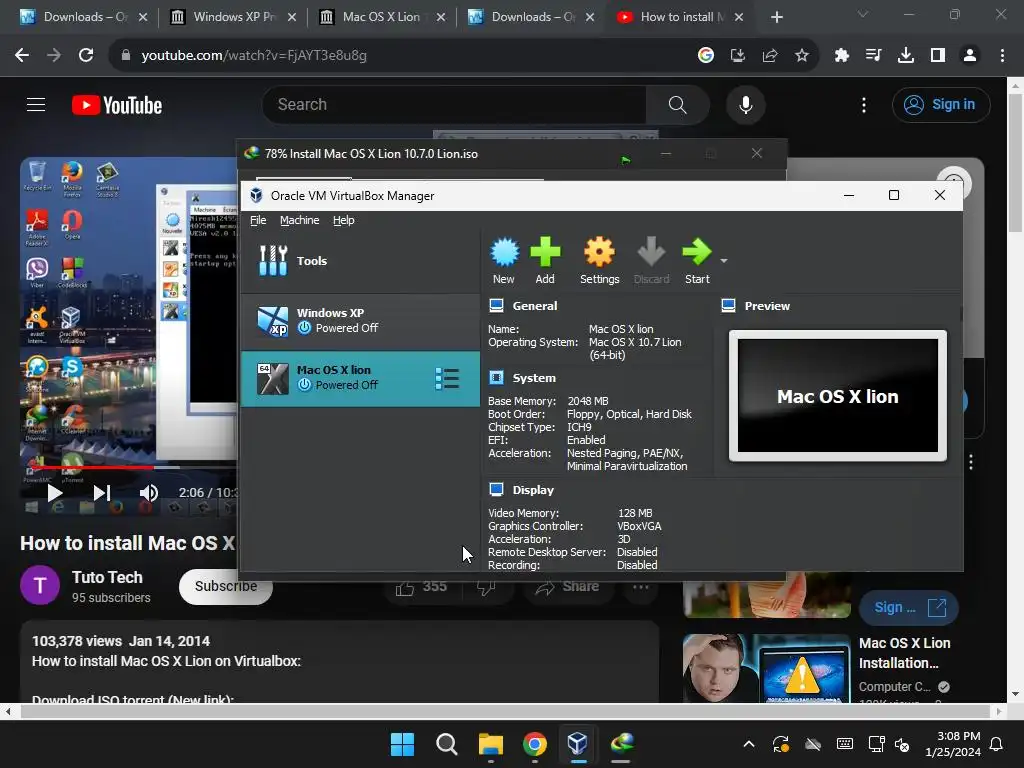Switch to How to install YouTube tab
The image size is (1024, 768).
pyautogui.click(x=679, y=17)
